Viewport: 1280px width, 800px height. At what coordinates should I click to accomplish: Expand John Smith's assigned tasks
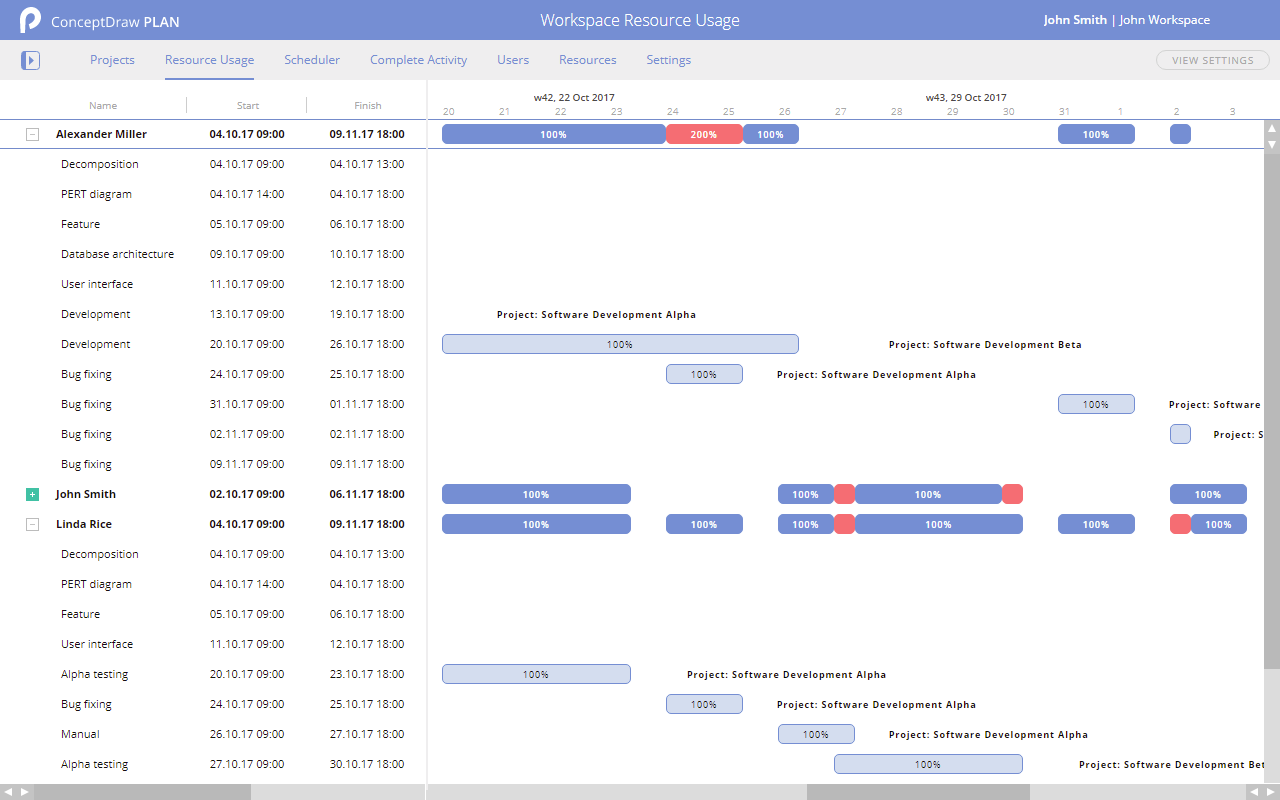click(x=31, y=493)
